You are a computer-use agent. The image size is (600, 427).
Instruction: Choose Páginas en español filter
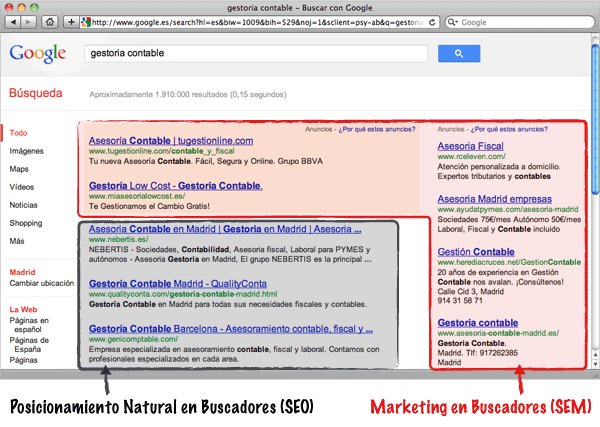[x=29, y=325]
